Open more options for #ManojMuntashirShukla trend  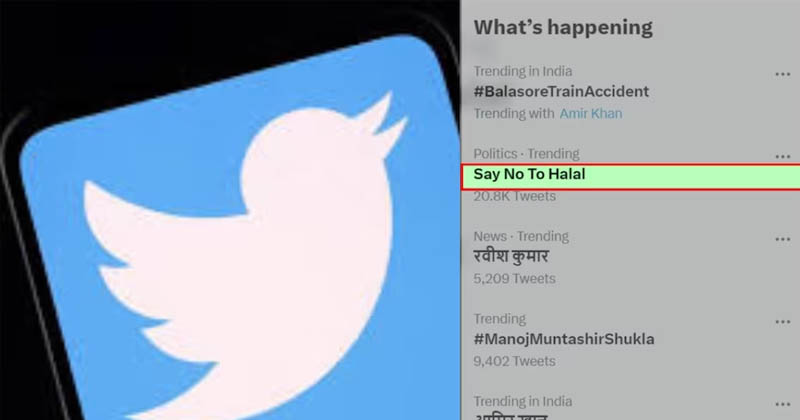click(x=782, y=322)
